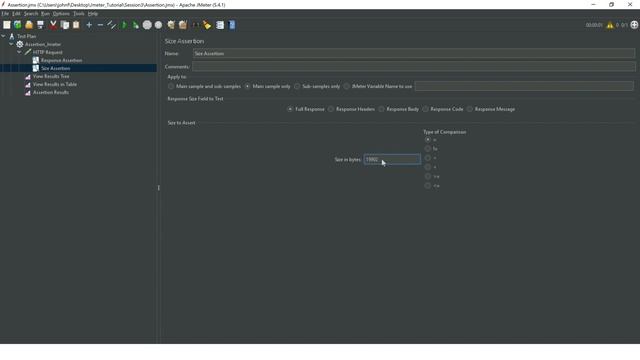Screen dimensions: 640x360
Task: Click the yellow warning log icon
Action: pyautogui.click(x=610, y=25)
